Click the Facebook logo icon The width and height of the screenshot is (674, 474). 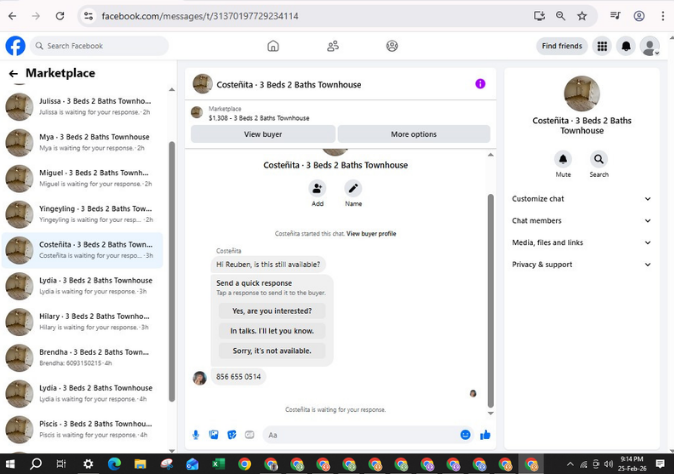[15, 46]
